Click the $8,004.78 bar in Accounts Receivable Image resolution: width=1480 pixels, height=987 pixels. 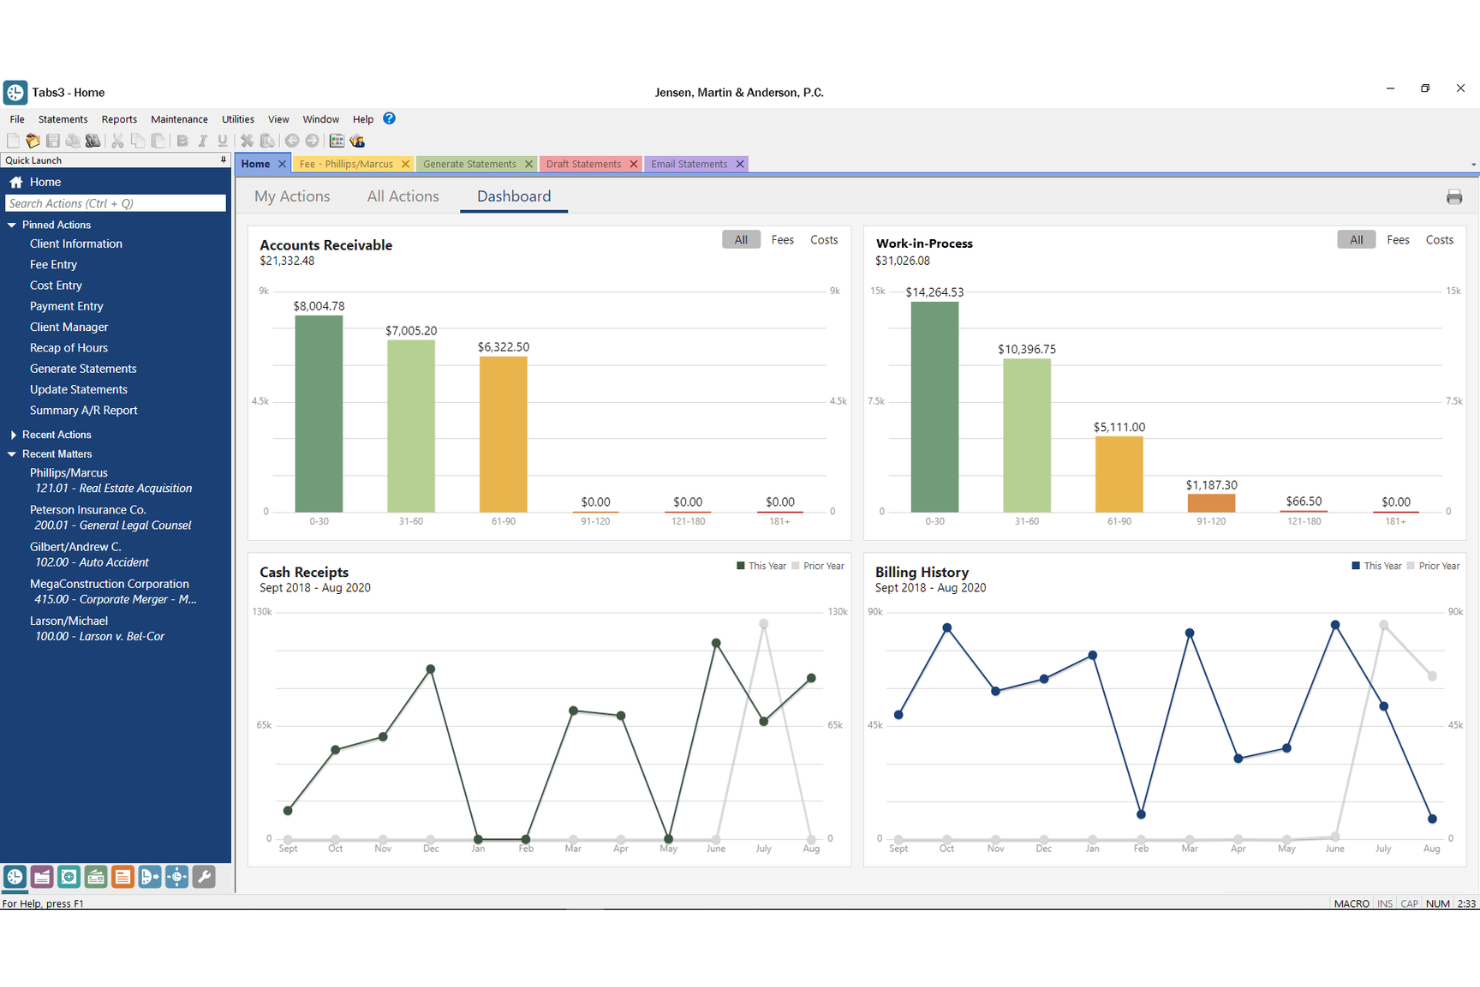tap(318, 414)
